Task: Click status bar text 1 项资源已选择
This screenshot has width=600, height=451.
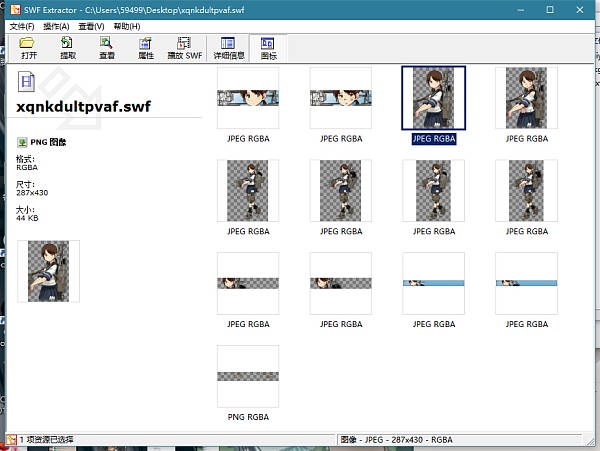Action: pyautogui.click(x=46, y=440)
